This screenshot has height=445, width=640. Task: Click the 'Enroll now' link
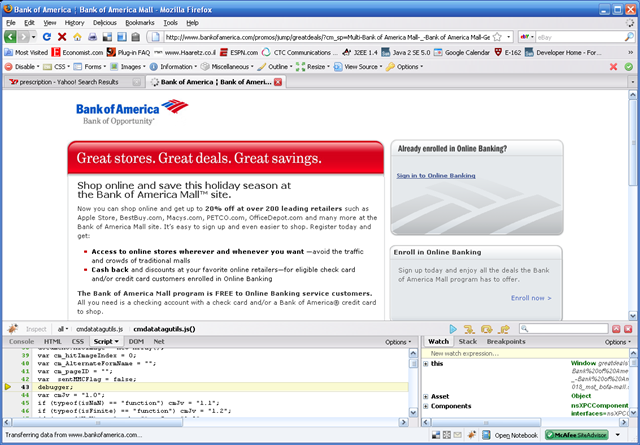coord(530,297)
